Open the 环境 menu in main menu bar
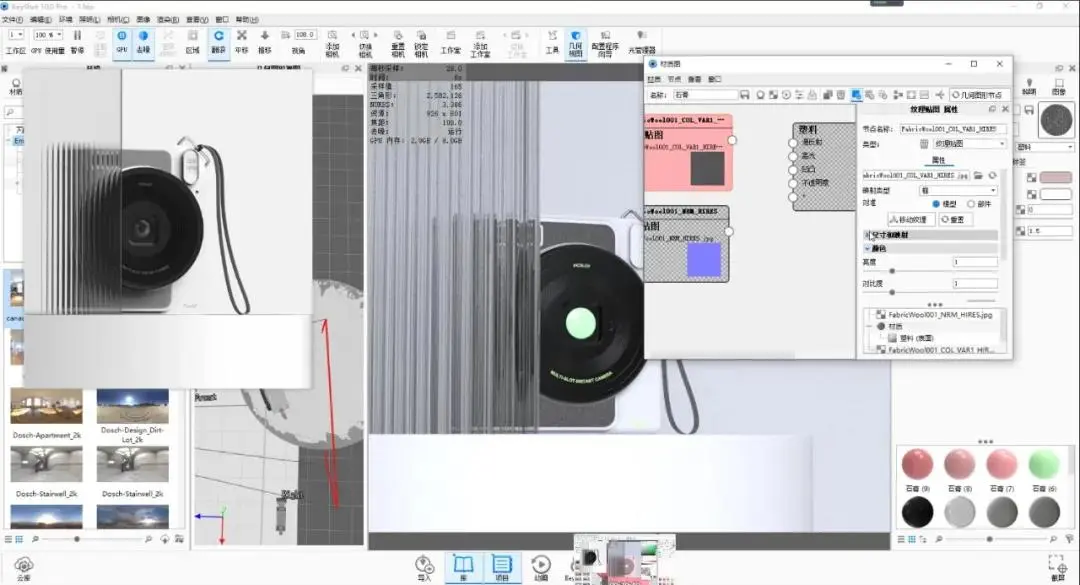The image size is (1080, 585). pyautogui.click(x=65, y=20)
